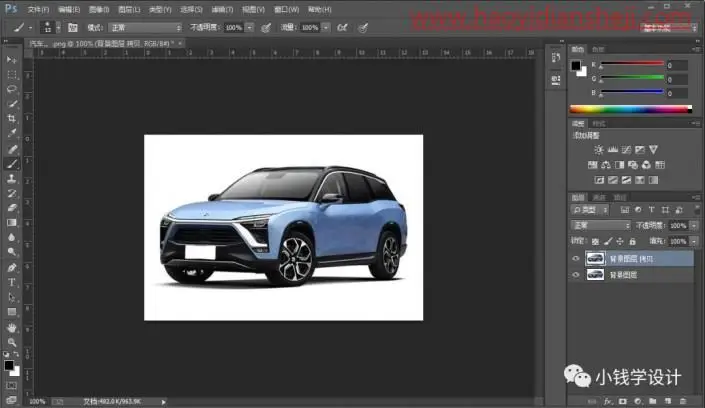Open the layer filter 类型 dropdown
The height and width of the screenshot is (408, 705).
(x=590, y=210)
